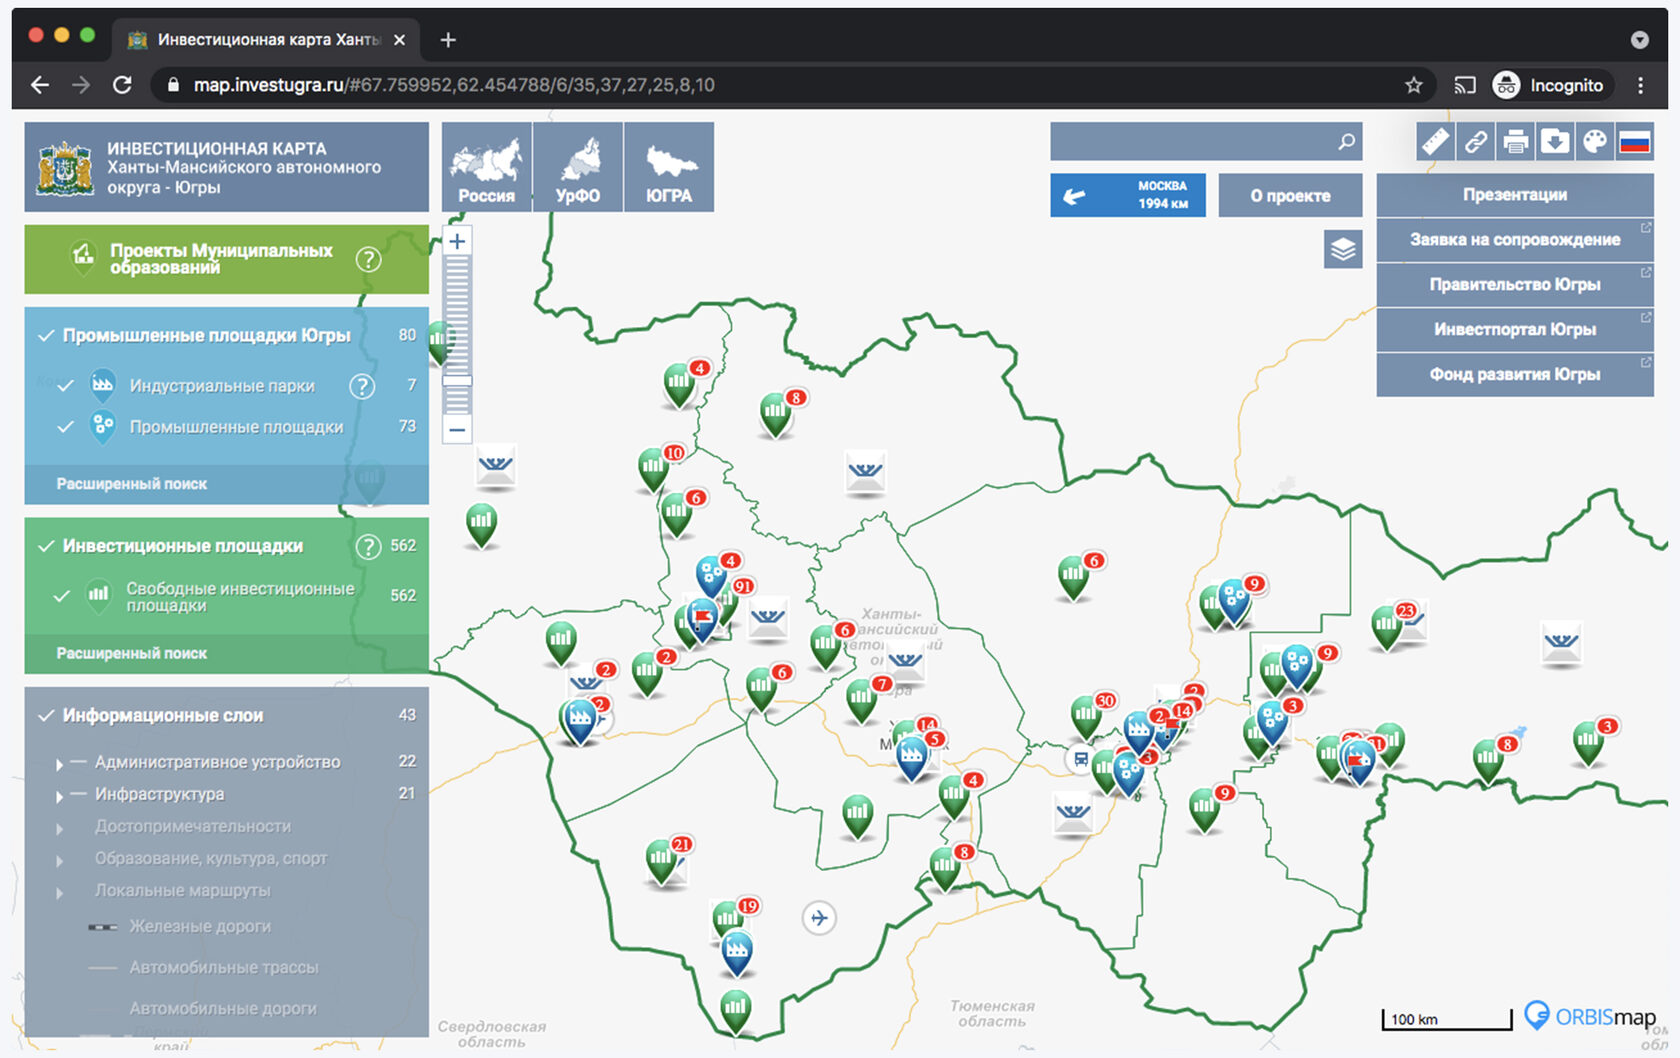The image size is (1680, 1058).
Task: Uncheck Промышленные площадки sublayer
Action: click(x=66, y=427)
